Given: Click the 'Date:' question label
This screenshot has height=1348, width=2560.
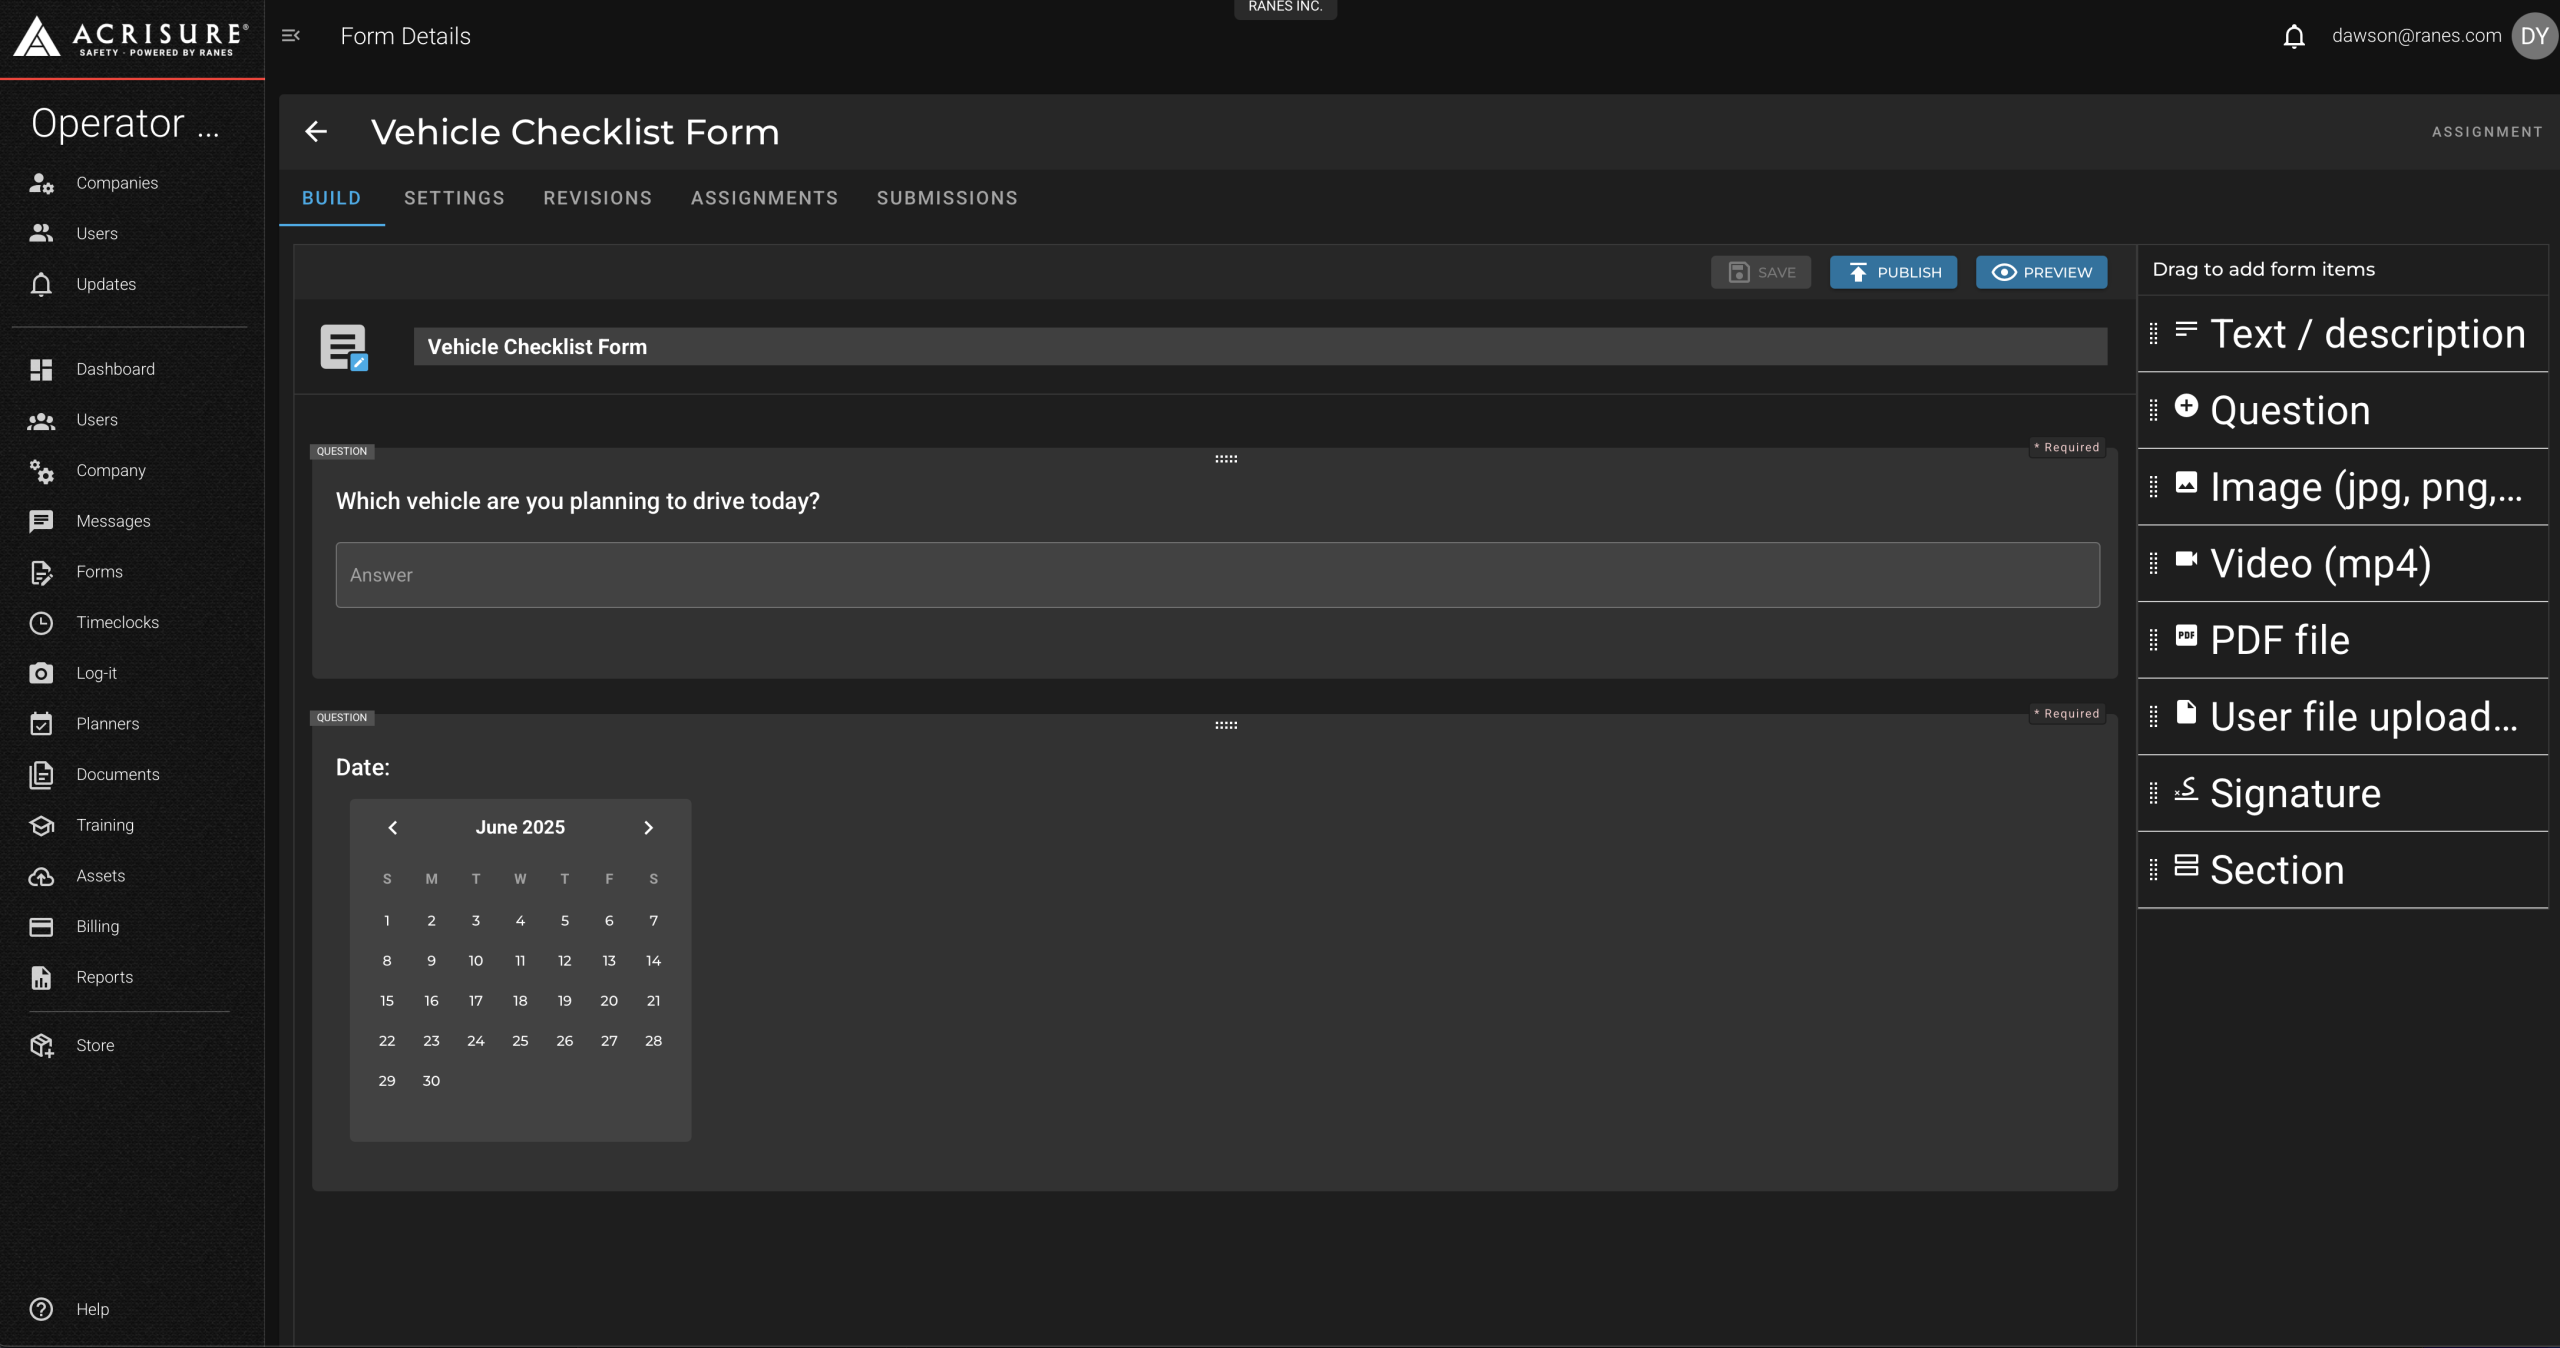Looking at the screenshot, I should [x=363, y=768].
